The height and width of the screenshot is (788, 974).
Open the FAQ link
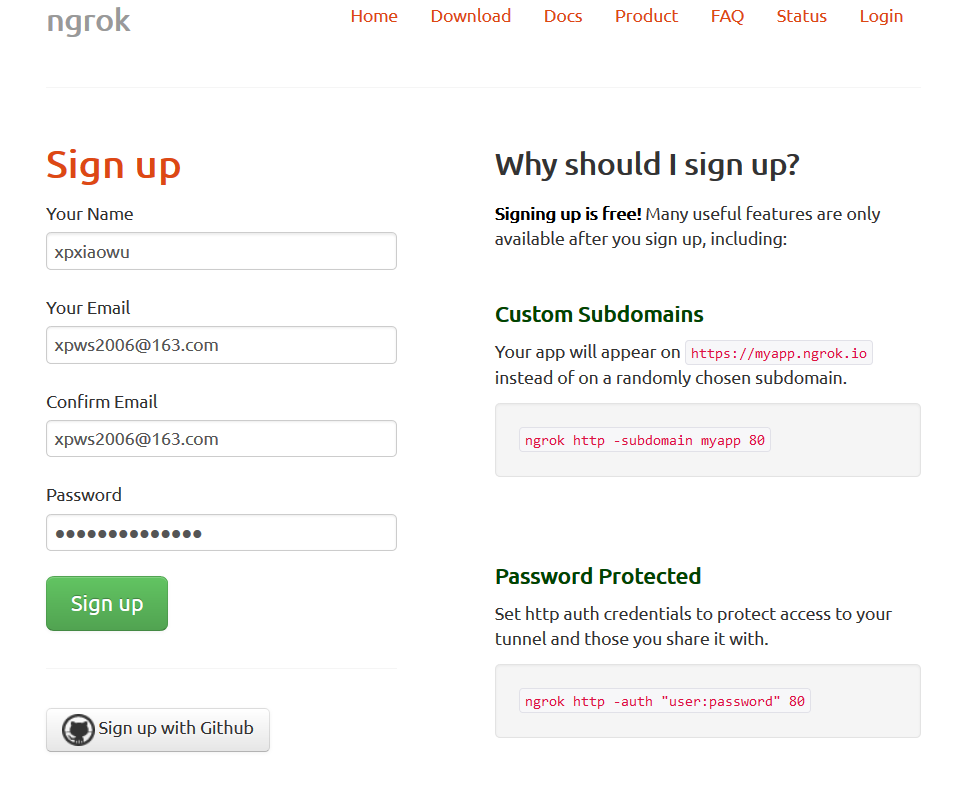[727, 16]
